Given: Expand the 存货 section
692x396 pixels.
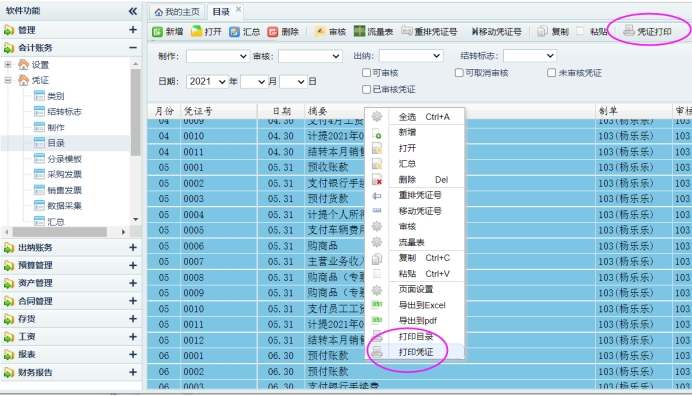Looking at the screenshot, I should 132,319.
